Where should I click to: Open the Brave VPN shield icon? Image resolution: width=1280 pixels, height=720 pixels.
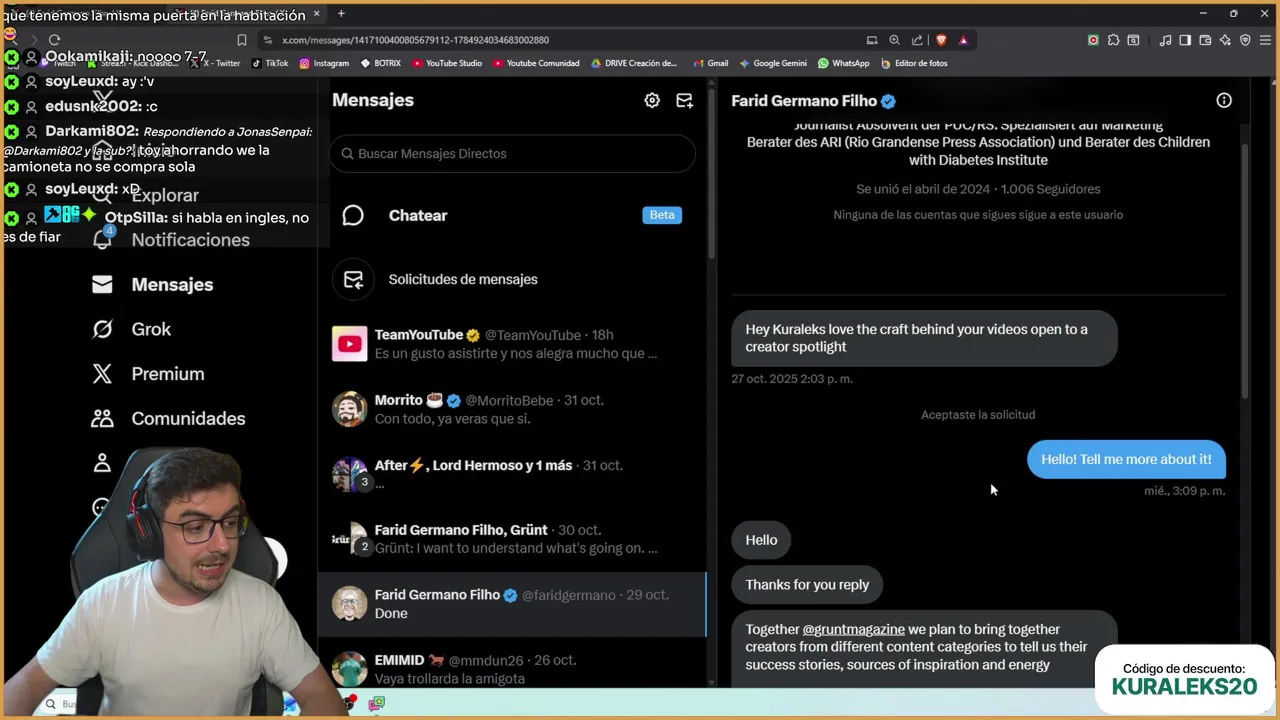coord(1245,40)
